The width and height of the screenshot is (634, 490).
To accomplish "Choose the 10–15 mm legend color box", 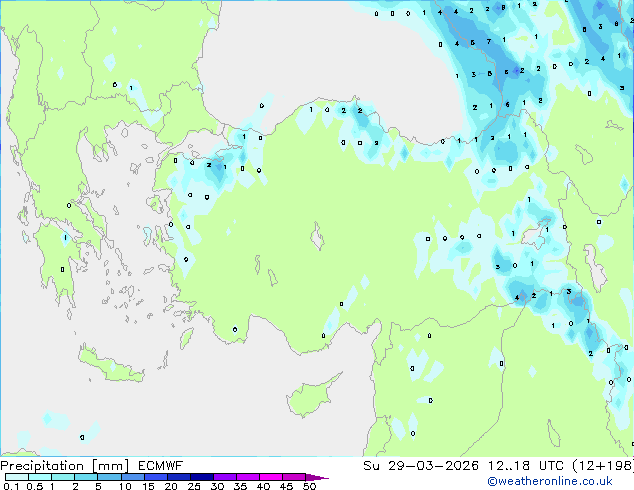I will click(x=132, y=477).
